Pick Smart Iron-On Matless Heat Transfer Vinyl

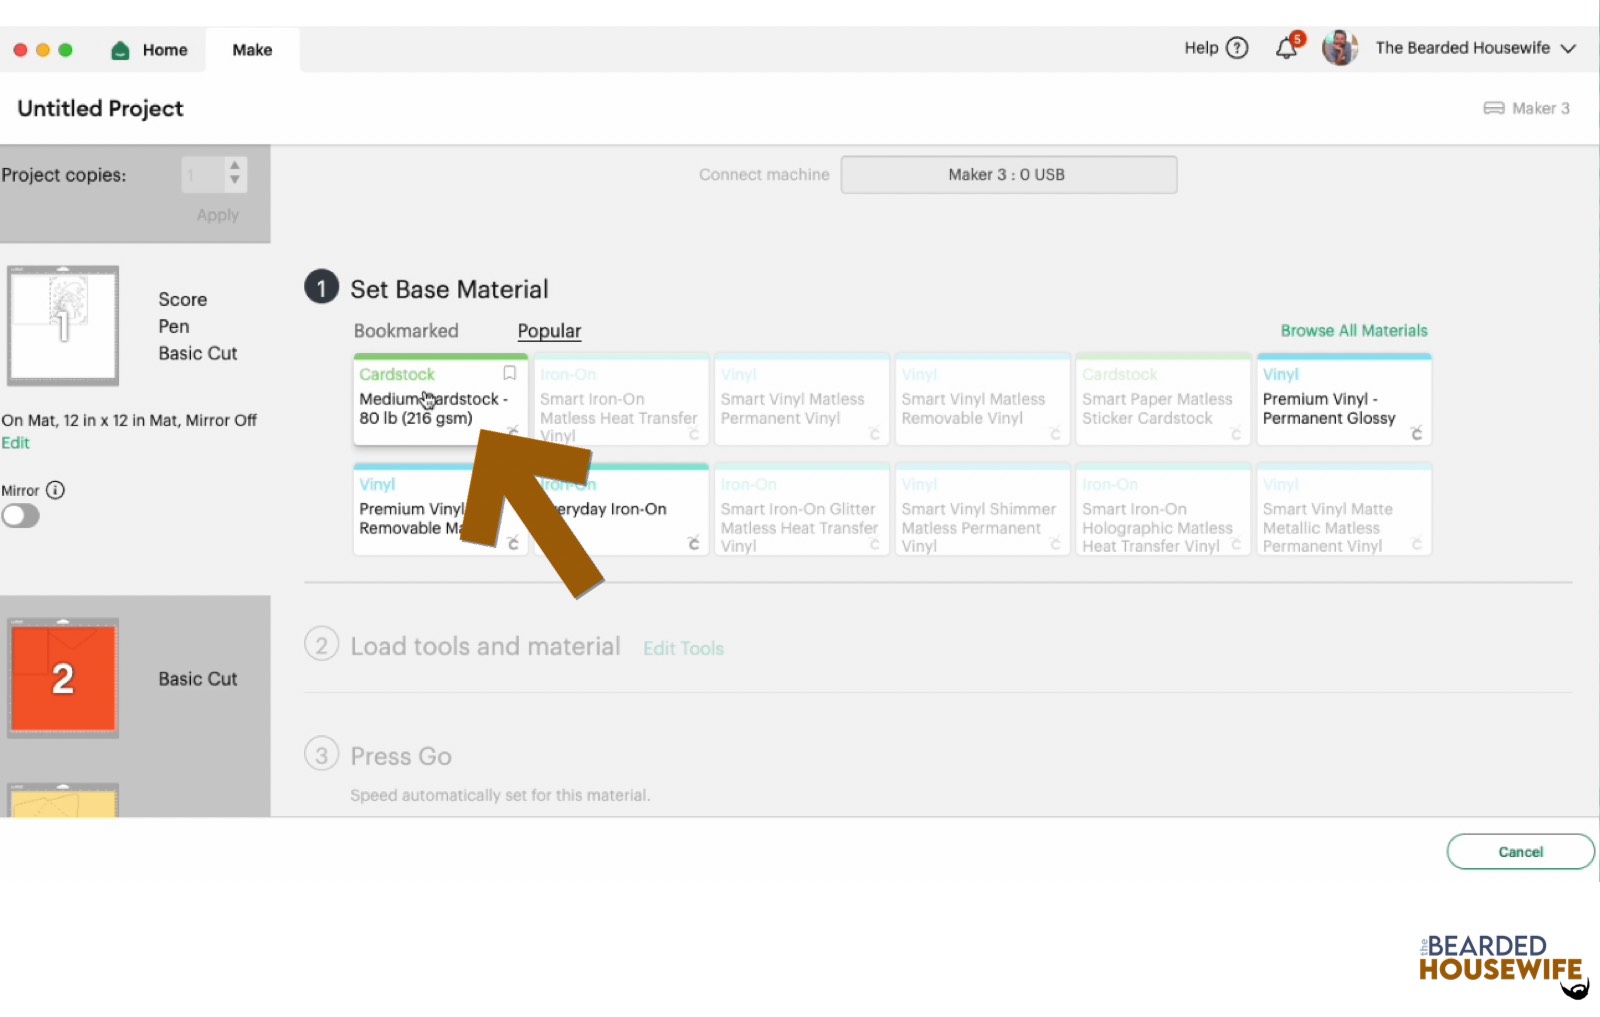621,399
